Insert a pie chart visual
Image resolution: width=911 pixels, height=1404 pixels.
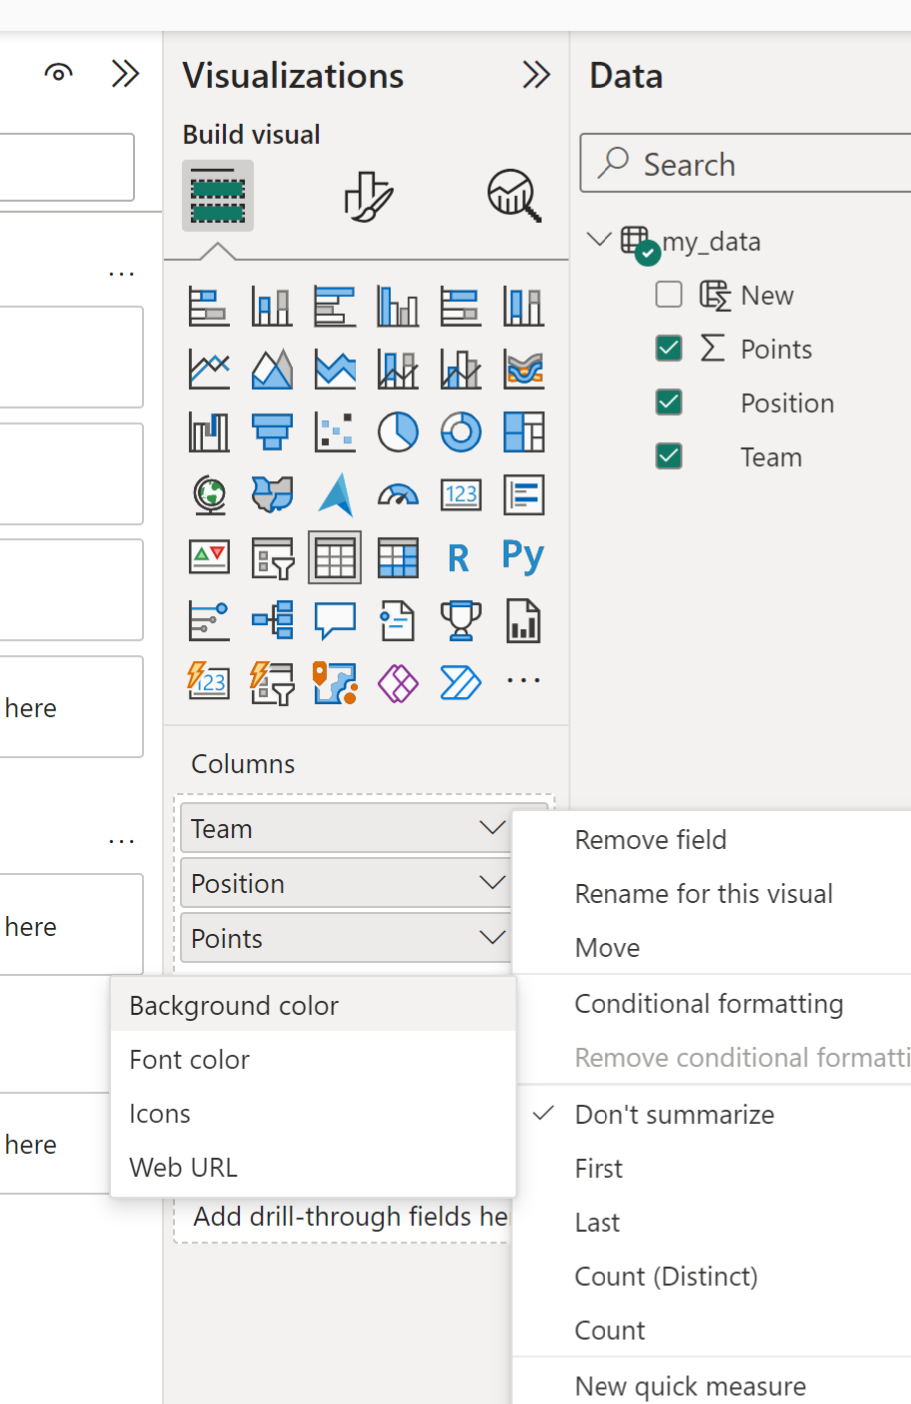[398, 432]
